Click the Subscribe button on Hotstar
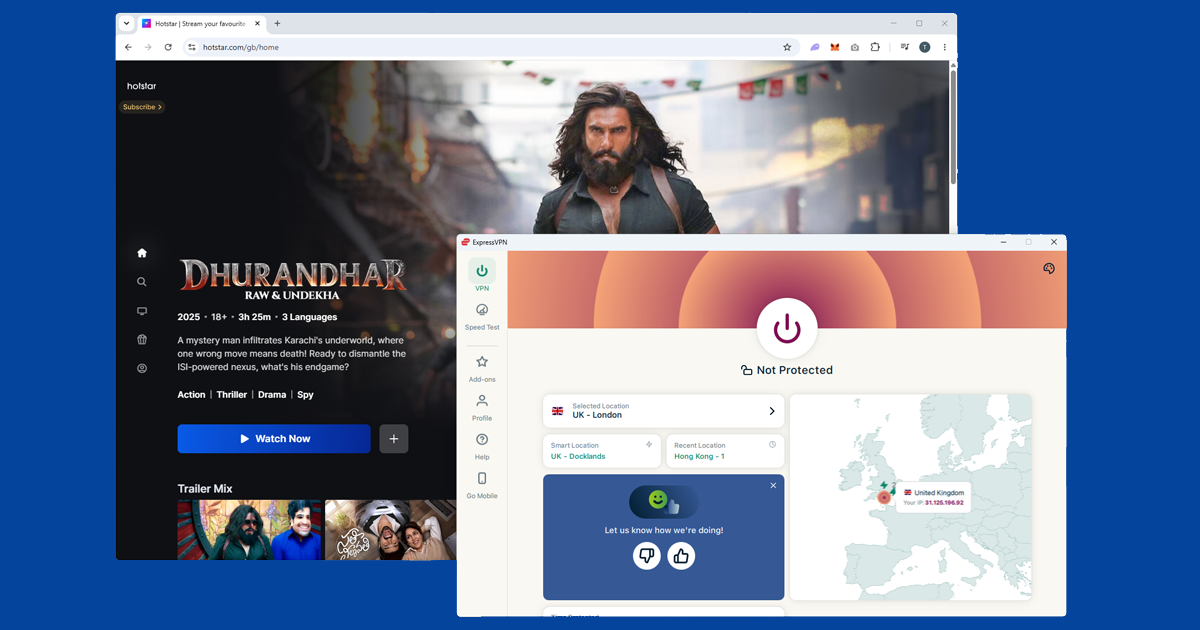1200x630 pixels. [x=142, y=107]
